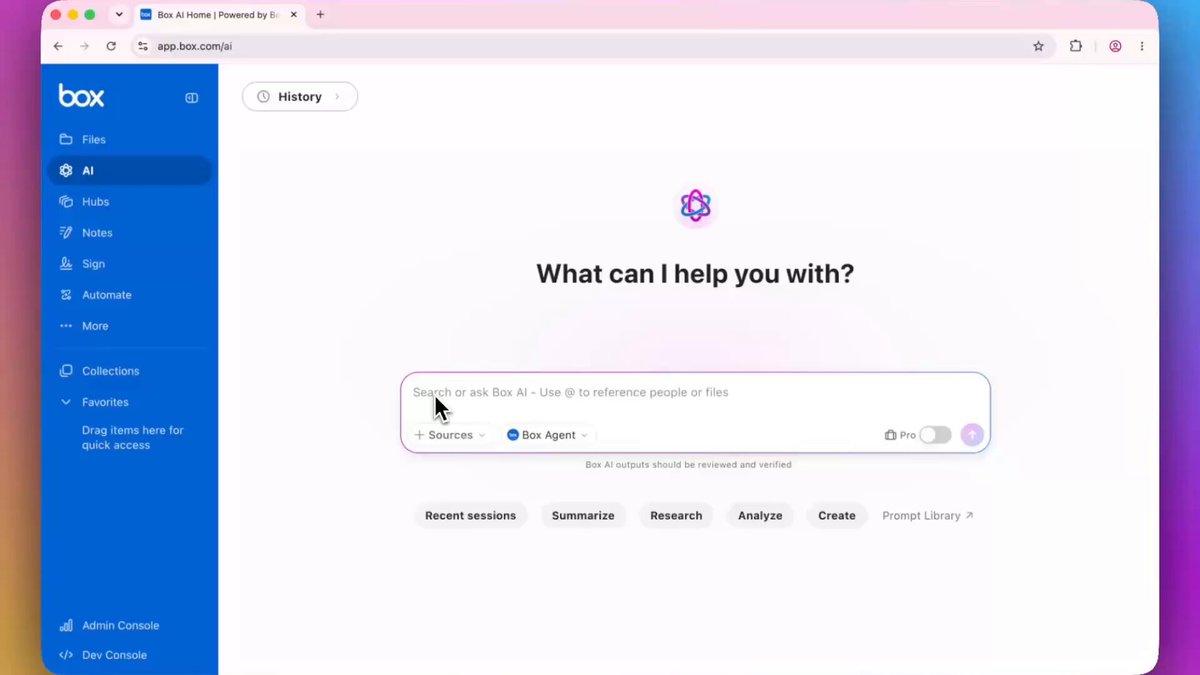This screenshot has height=675, width=1200.
Task: Select the Box AI Home browser tab
Action: point(219,15)
